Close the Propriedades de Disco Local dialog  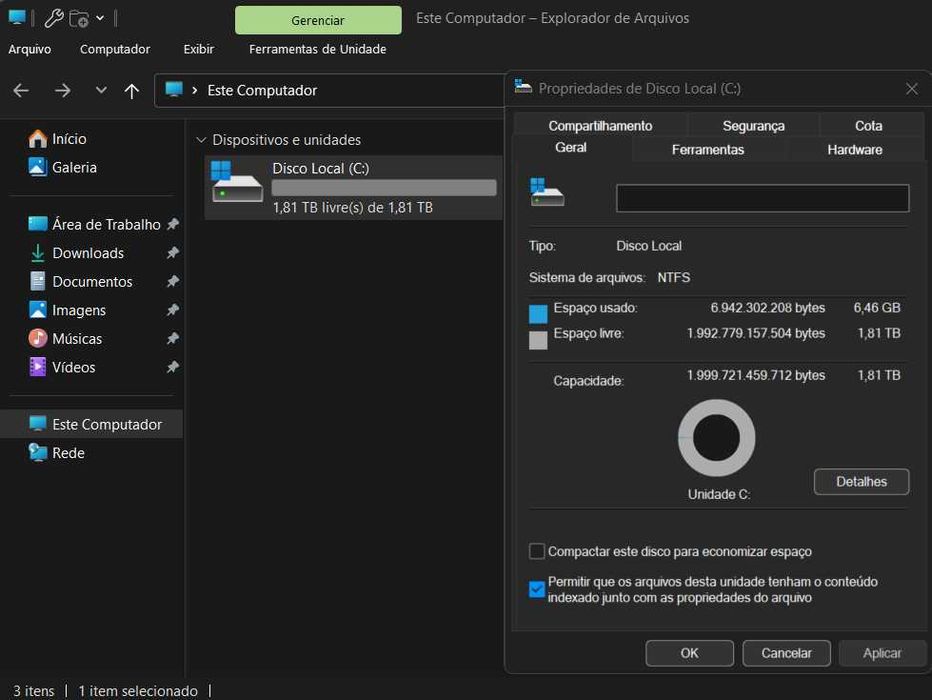pyautogui.click(x=912, y=89)
